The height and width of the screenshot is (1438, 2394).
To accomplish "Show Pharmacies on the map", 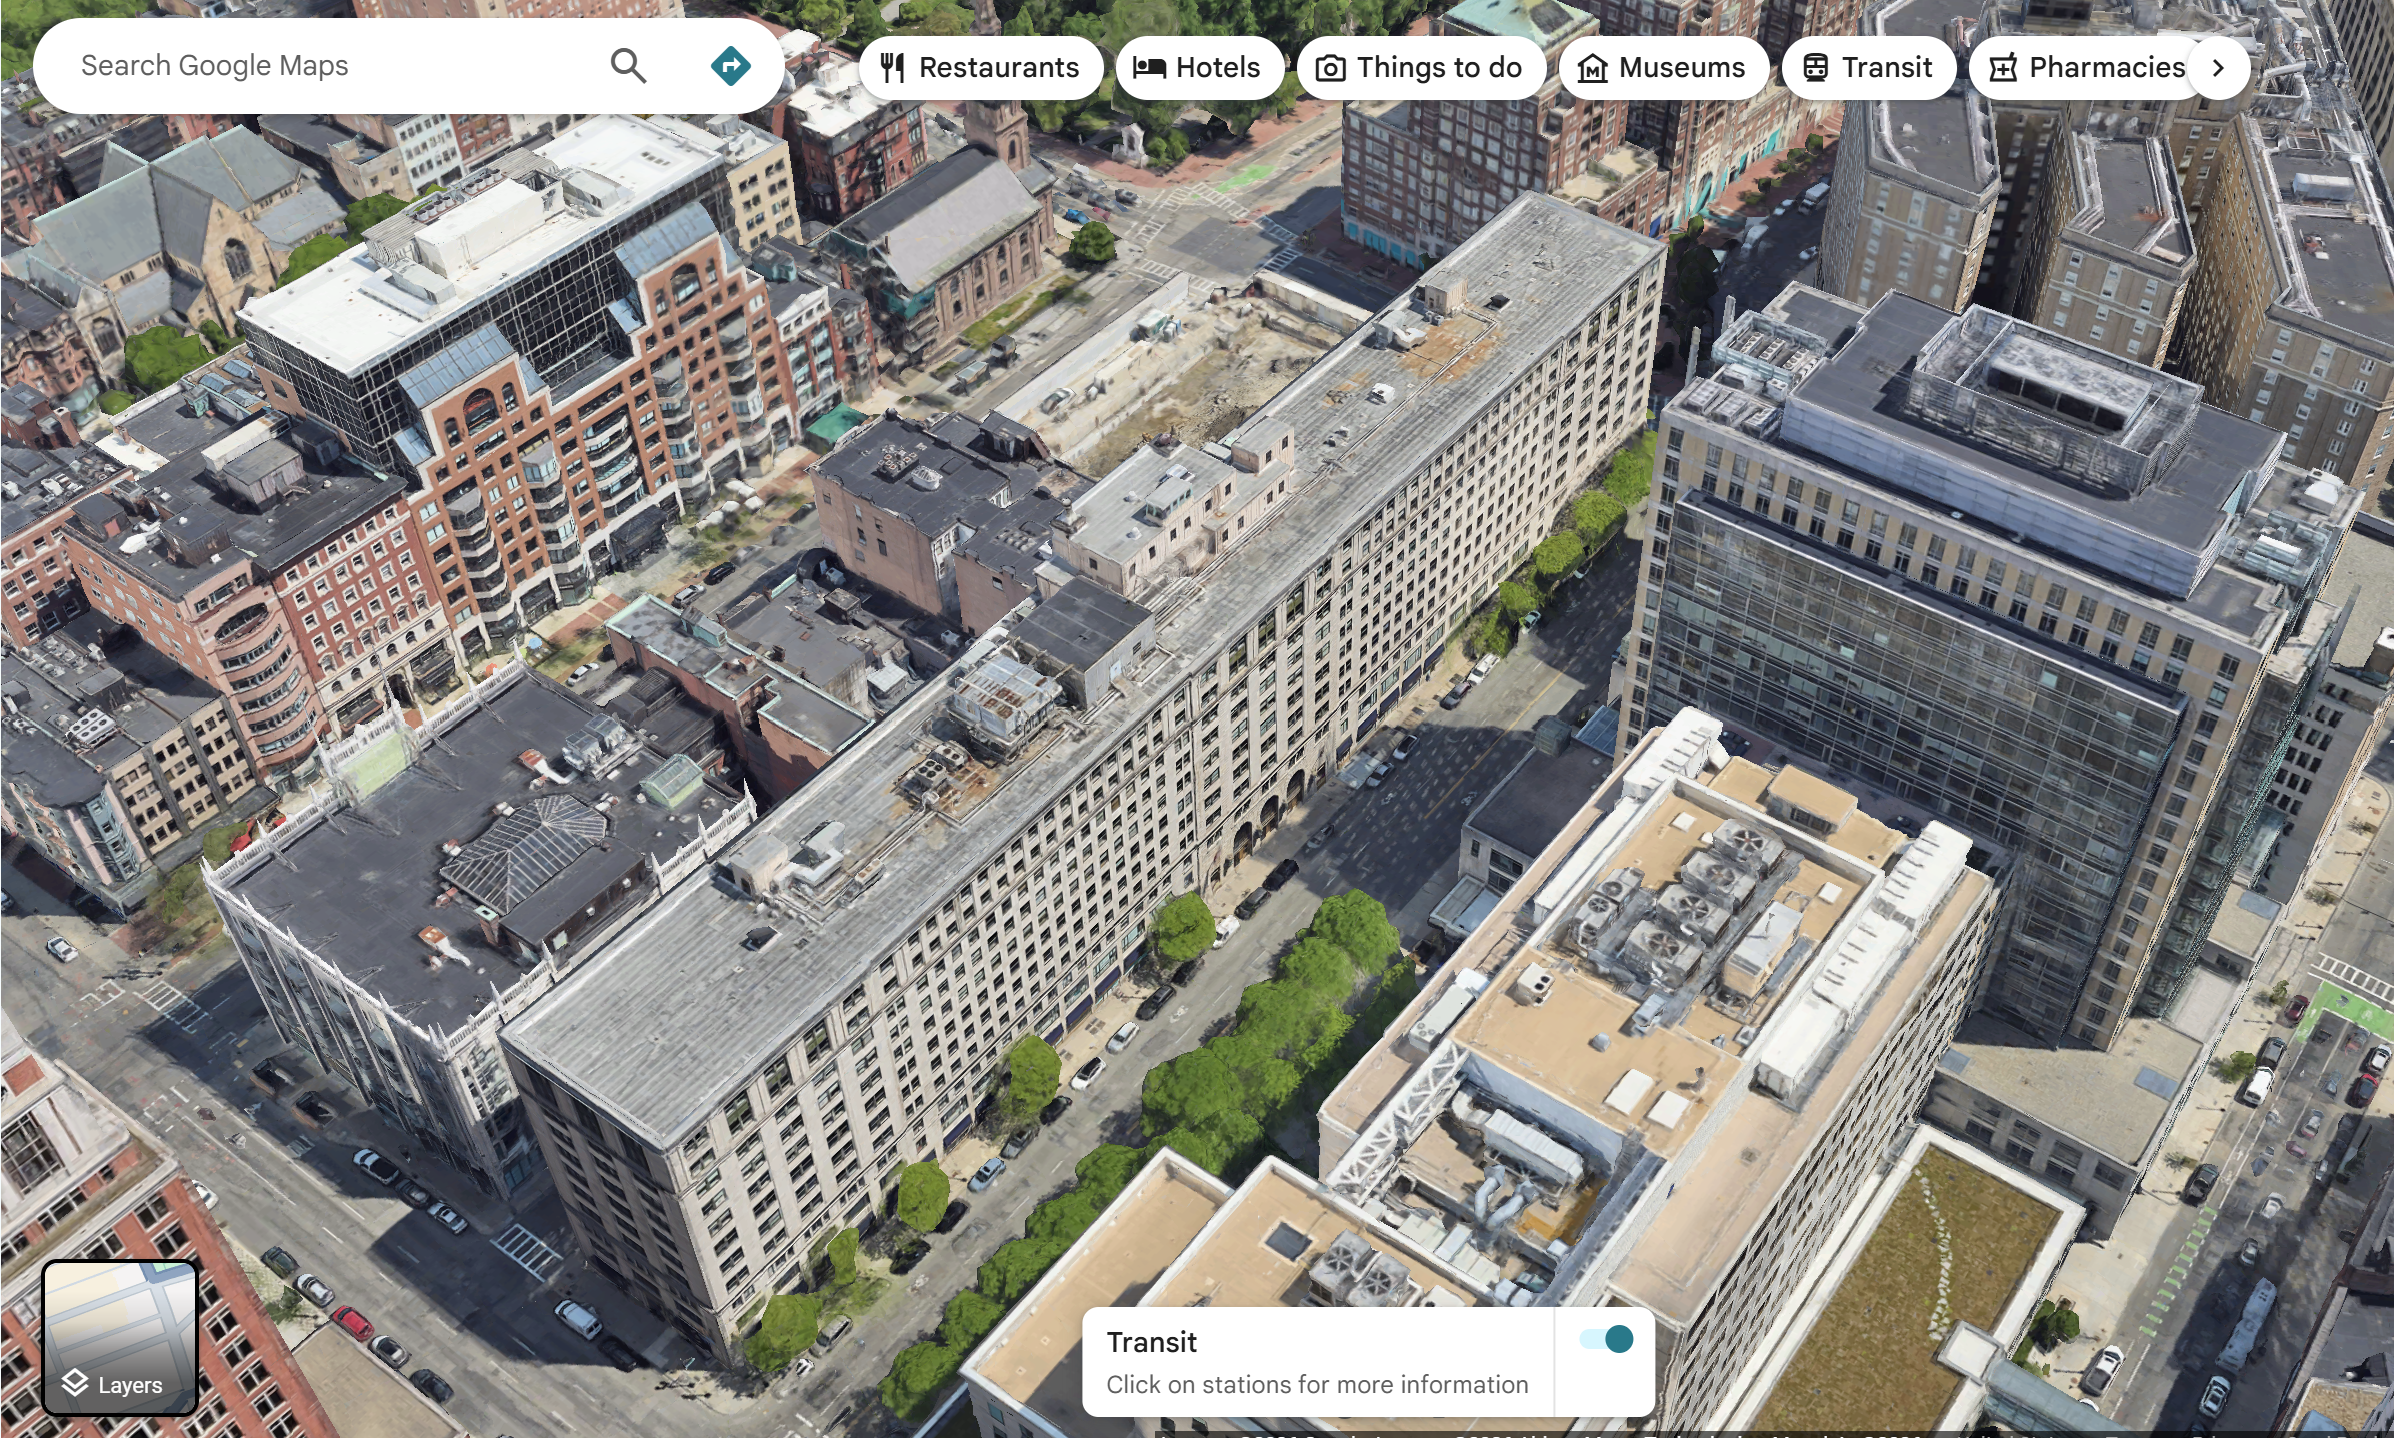I will (2088, 68).
